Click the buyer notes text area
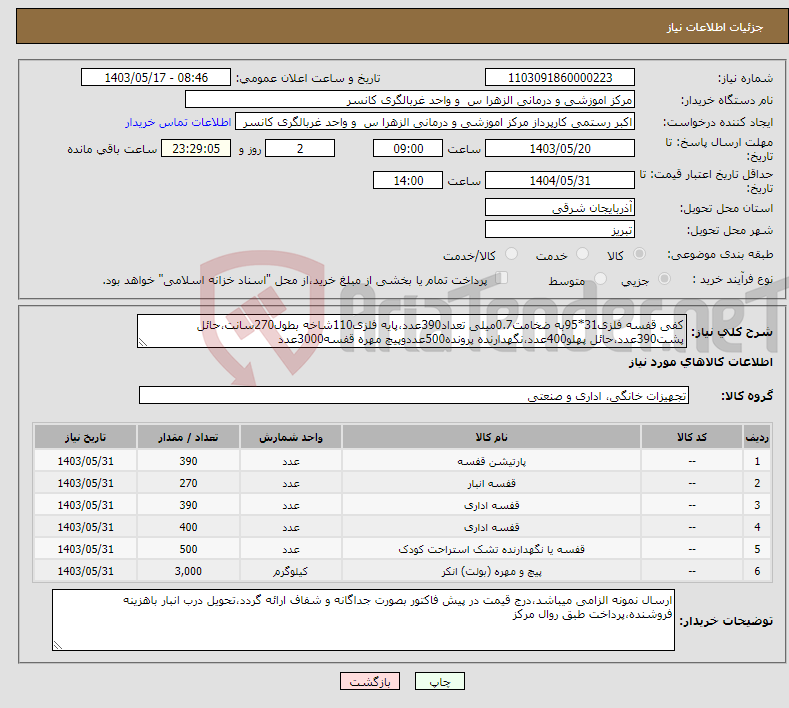This screenshot has width=789, height=708. [363, 620]
